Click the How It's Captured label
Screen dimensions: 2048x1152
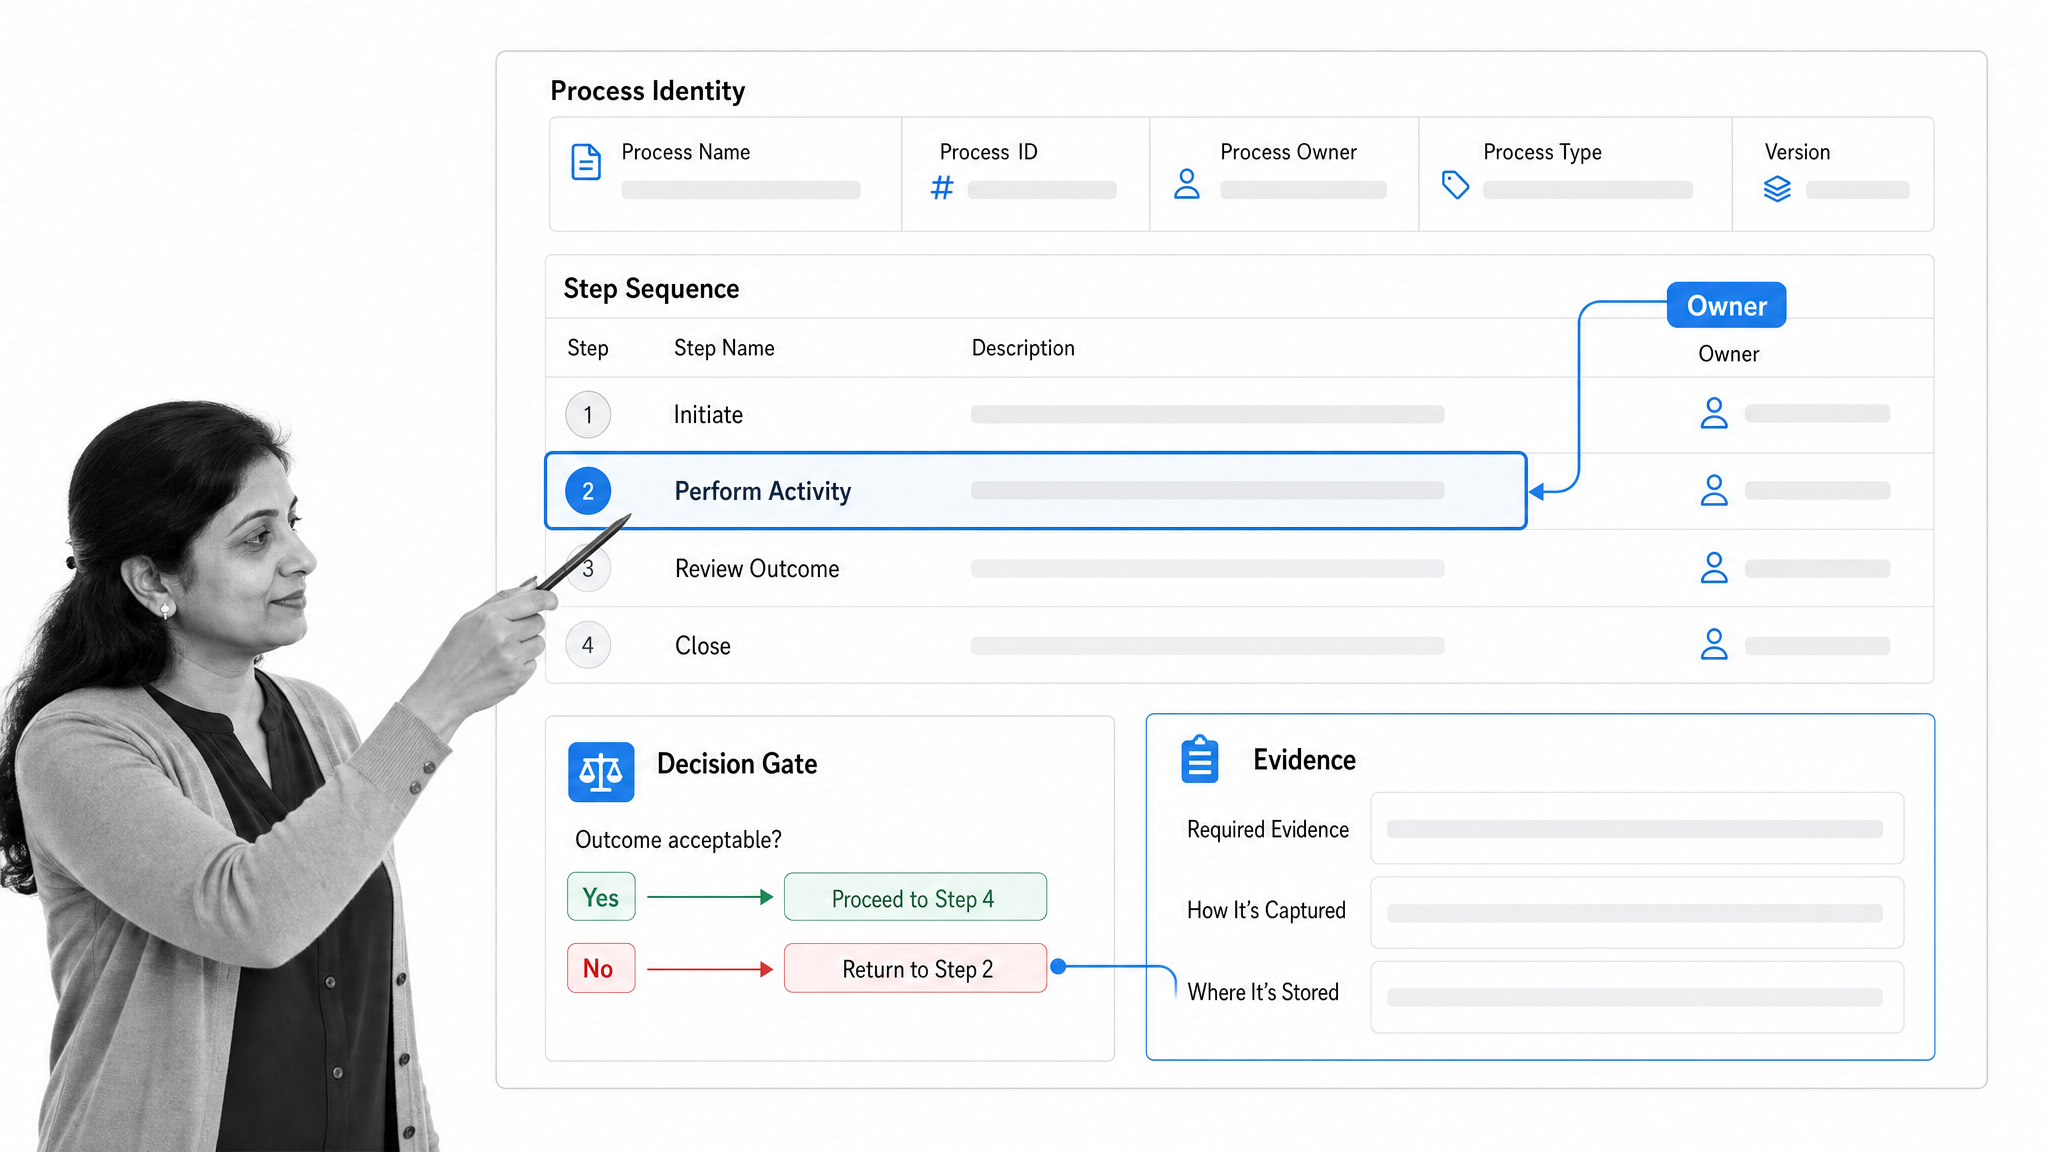(x=1266, y=910)
